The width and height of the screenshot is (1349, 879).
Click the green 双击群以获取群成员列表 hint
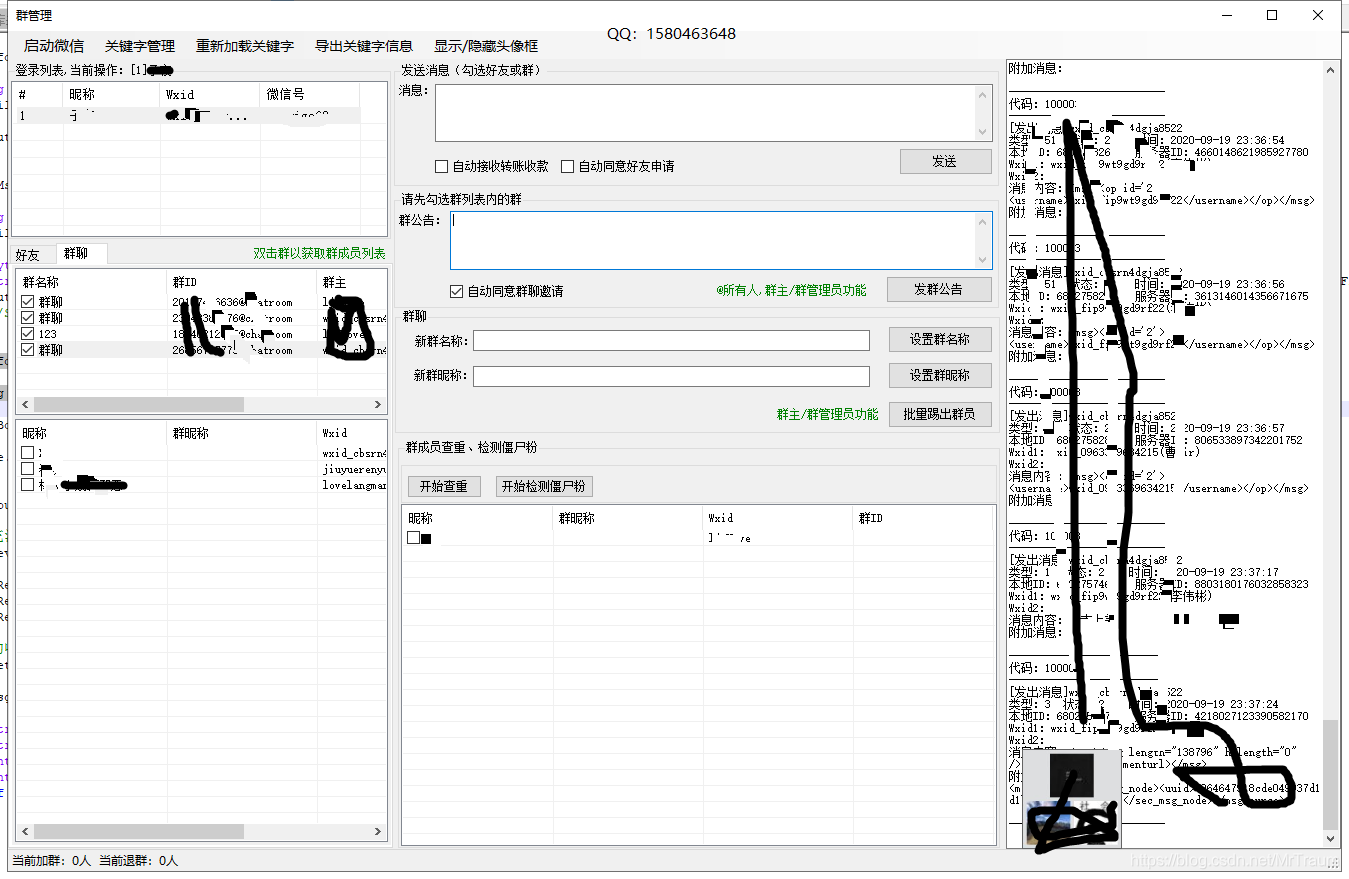pos(319,254)
